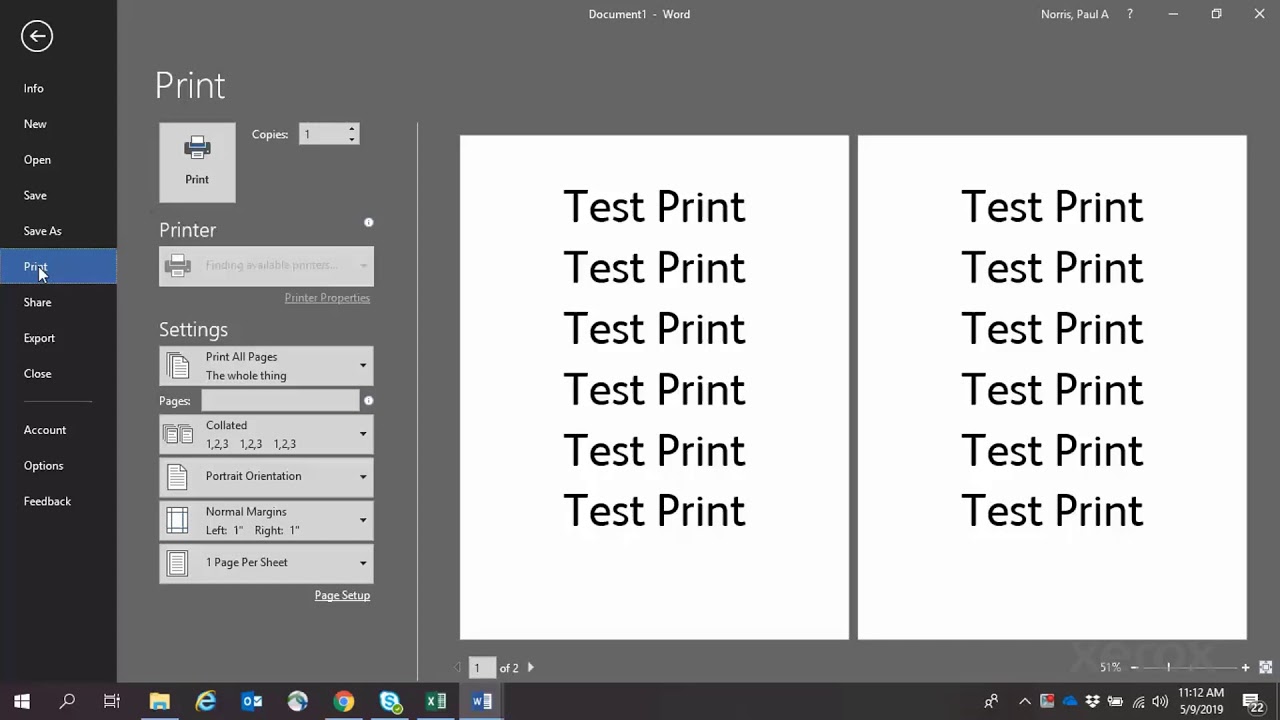Click the Printer info icon
Viewport: 1280px width, 720px height.
pos(368,223)
